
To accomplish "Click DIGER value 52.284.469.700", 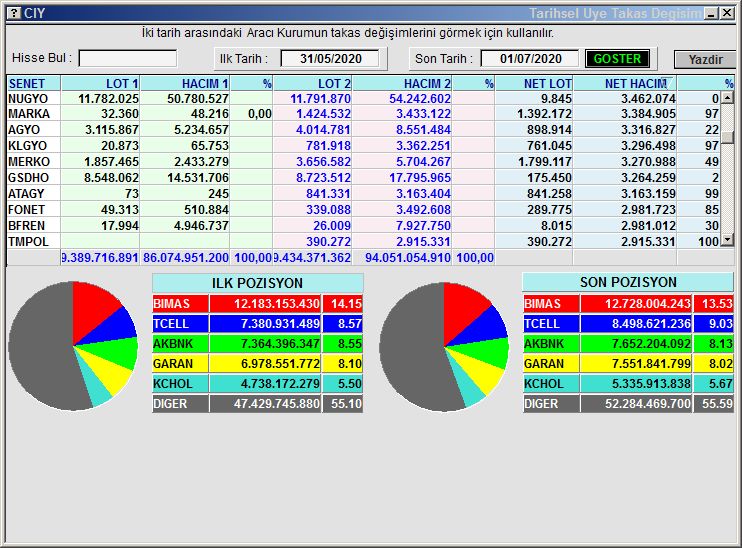I will (648, 404).
